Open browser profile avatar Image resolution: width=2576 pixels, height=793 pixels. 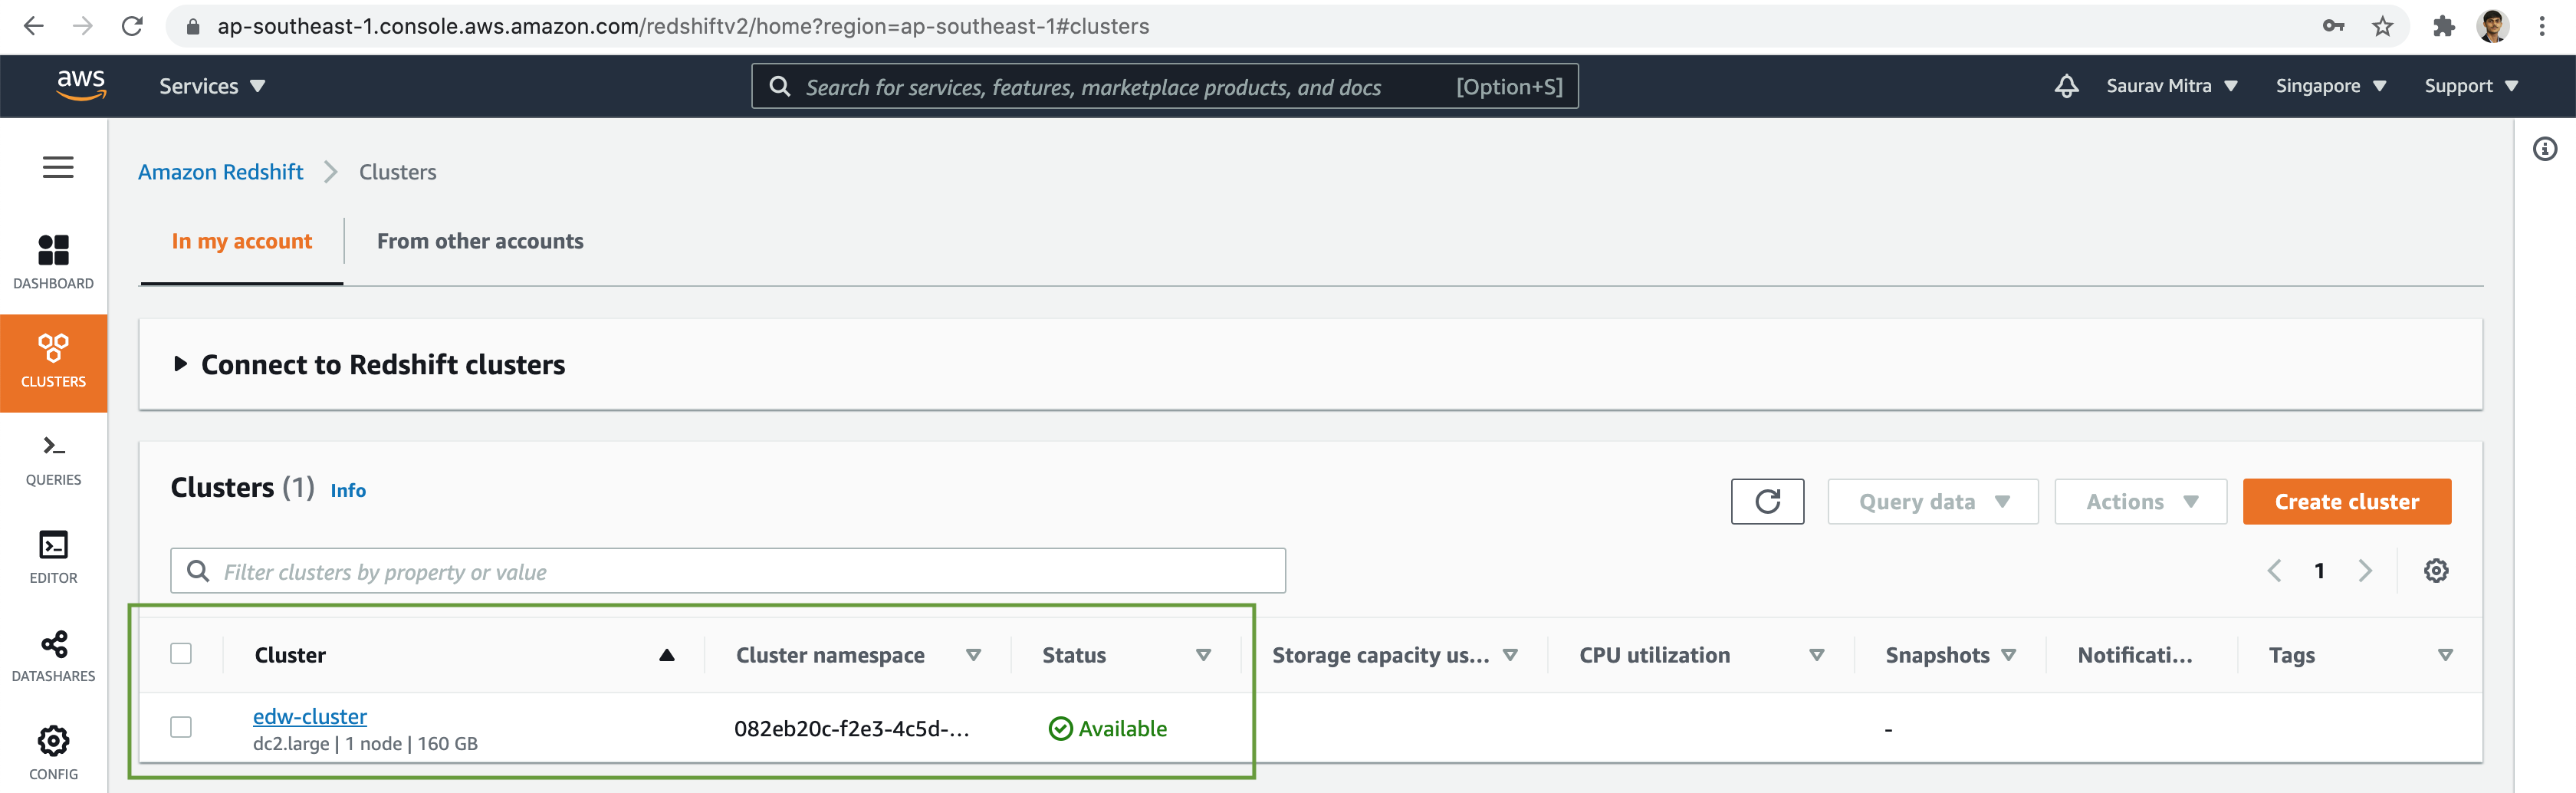pyautogui.click(x=2493, y=26)
